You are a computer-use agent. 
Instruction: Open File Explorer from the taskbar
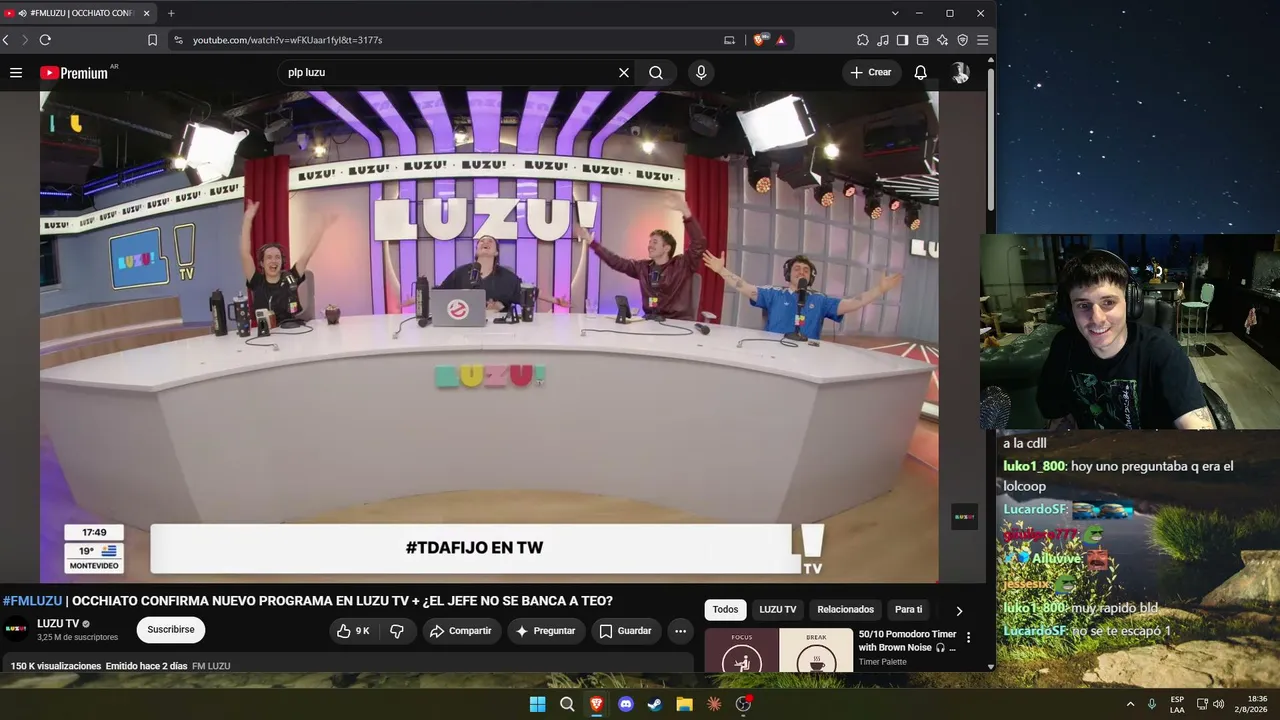click(684, 704)
